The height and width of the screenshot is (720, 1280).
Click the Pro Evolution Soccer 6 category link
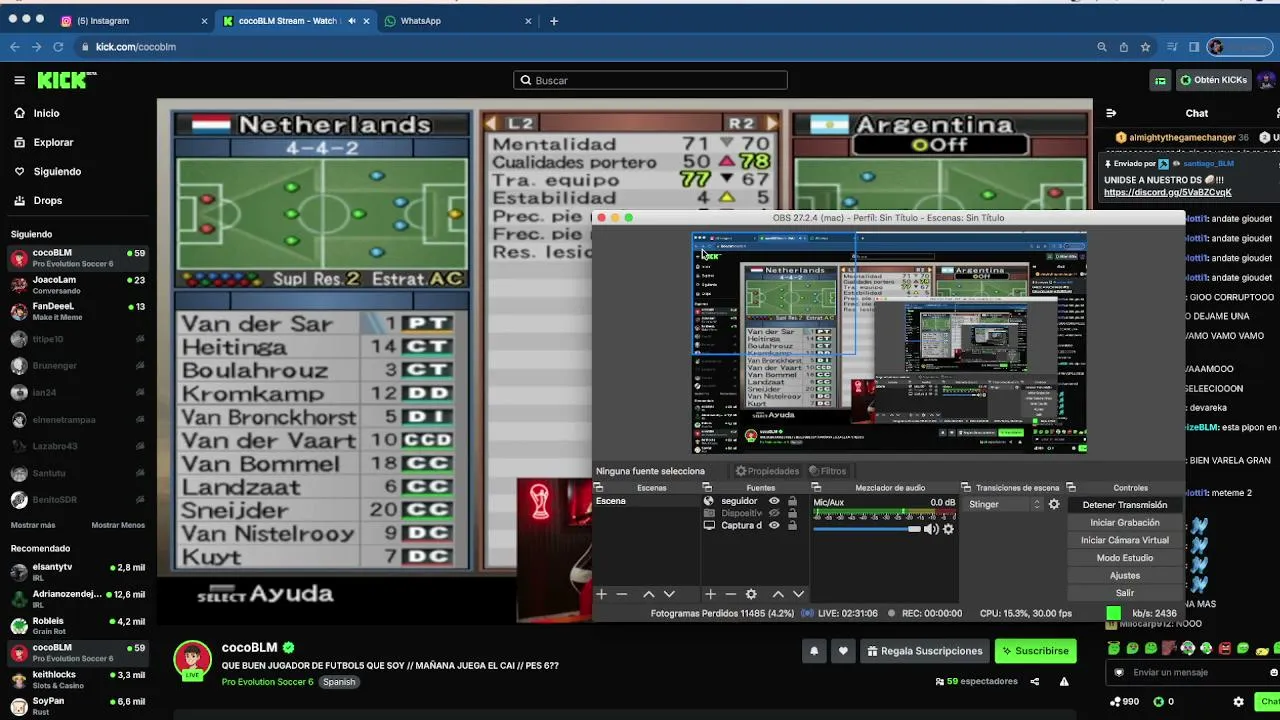[x=267, y=682]
